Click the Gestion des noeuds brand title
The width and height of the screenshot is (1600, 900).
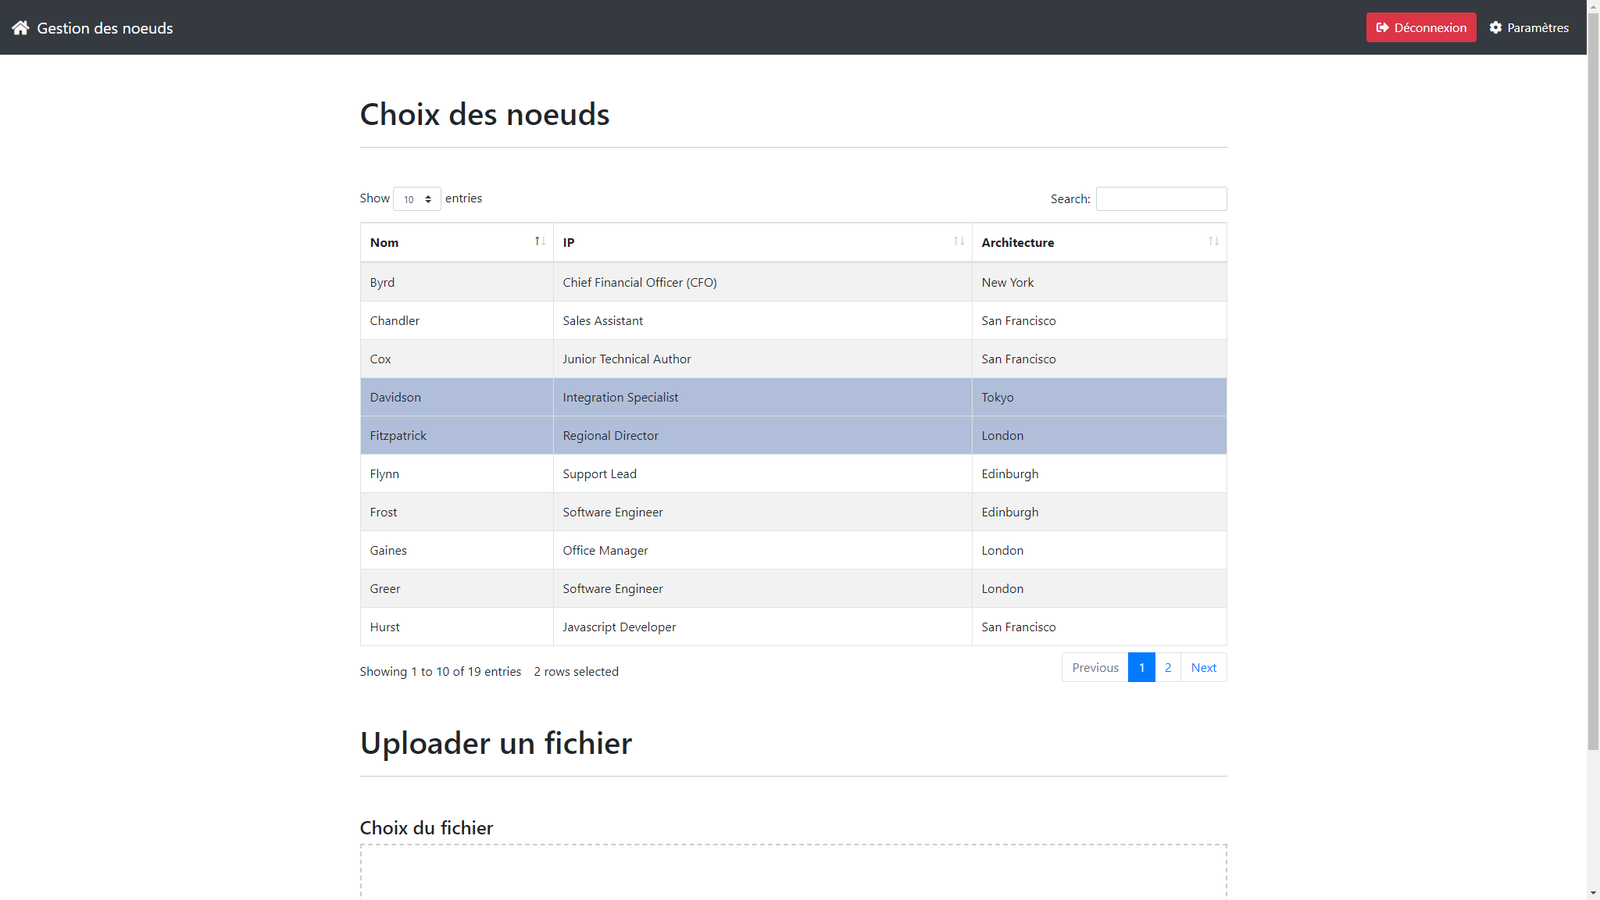(105, 28)
